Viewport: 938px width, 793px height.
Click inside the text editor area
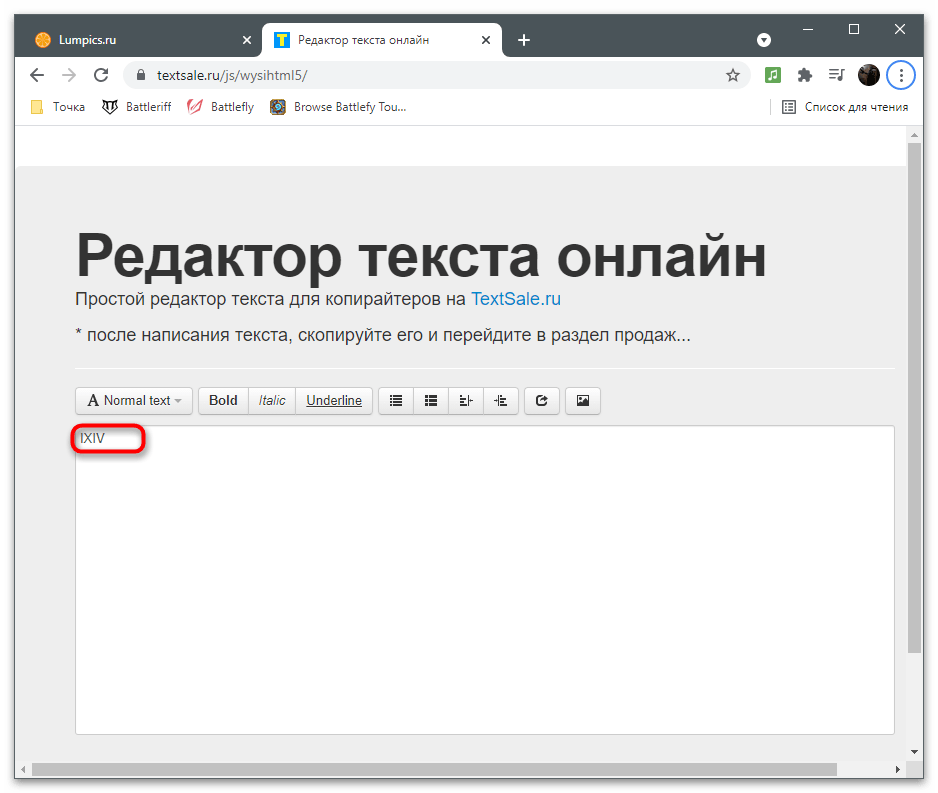[x=484, y=580]
